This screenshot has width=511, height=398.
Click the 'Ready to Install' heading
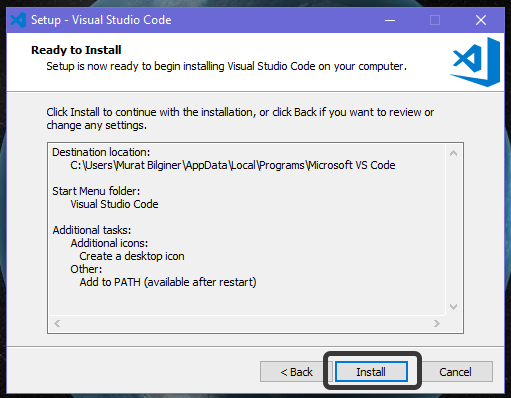tap(76, 50)
